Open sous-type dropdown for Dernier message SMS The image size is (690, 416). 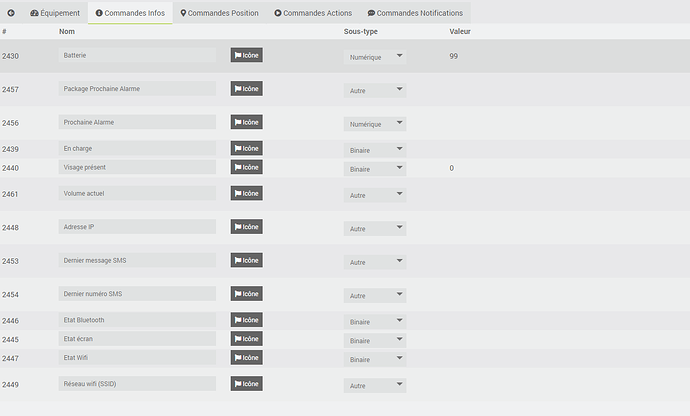[375, 262]
